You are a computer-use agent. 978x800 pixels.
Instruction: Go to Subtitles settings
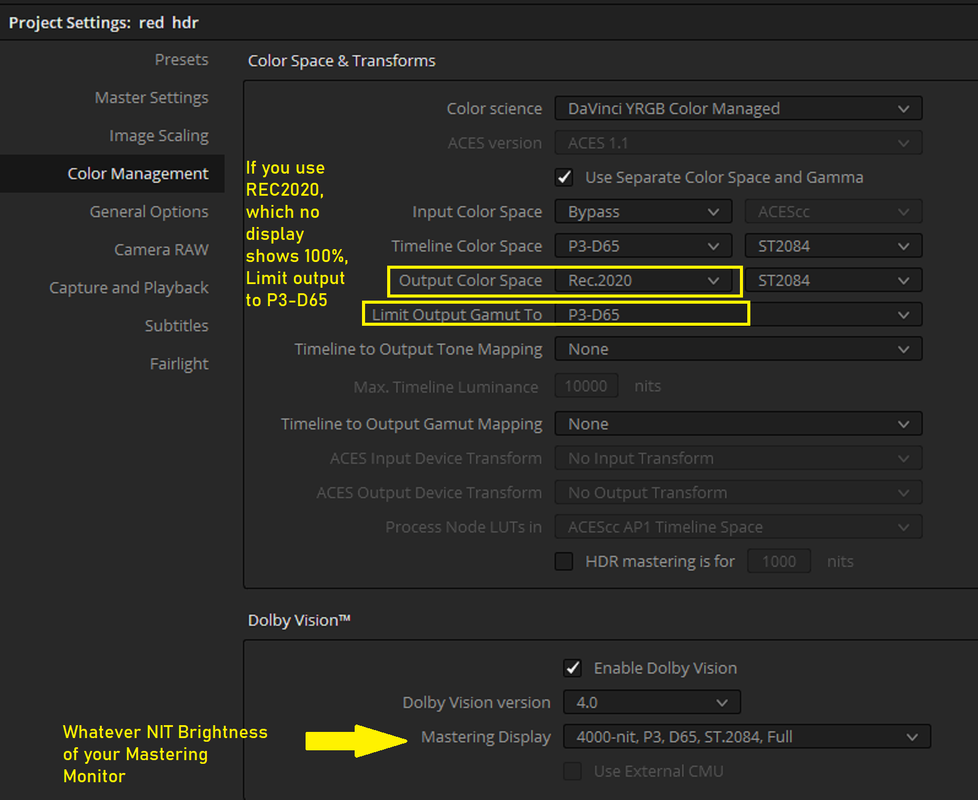click(x=177, y=326)
